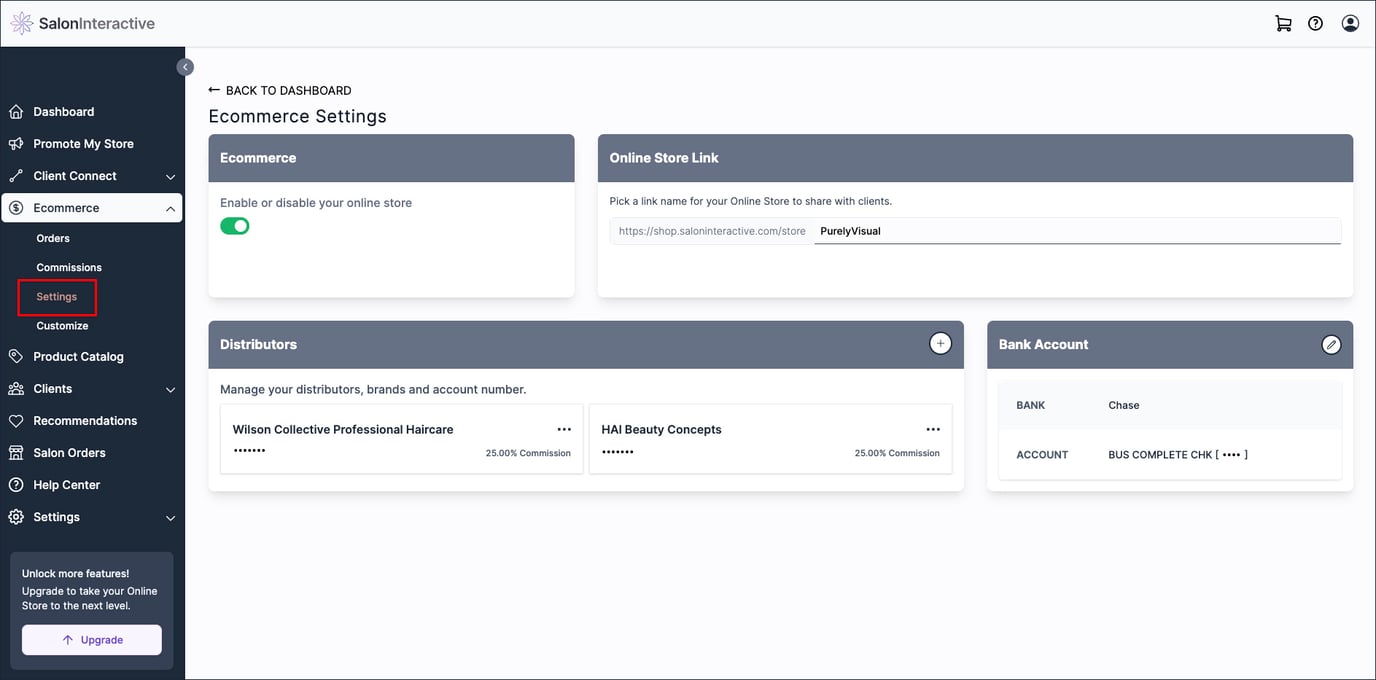Open the Salon Orders icon
1376x680 pixels.
point(14,452)
